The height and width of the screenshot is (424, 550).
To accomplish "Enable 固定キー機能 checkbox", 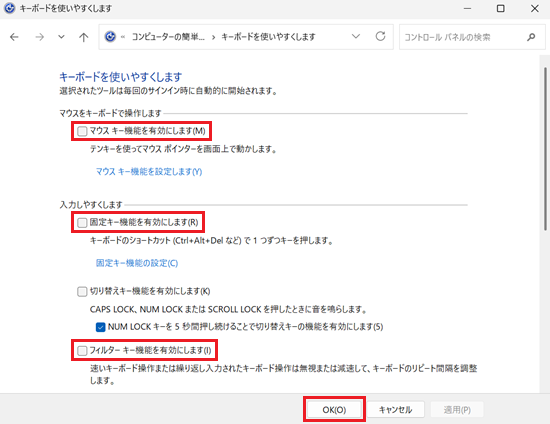I will 82,223.
